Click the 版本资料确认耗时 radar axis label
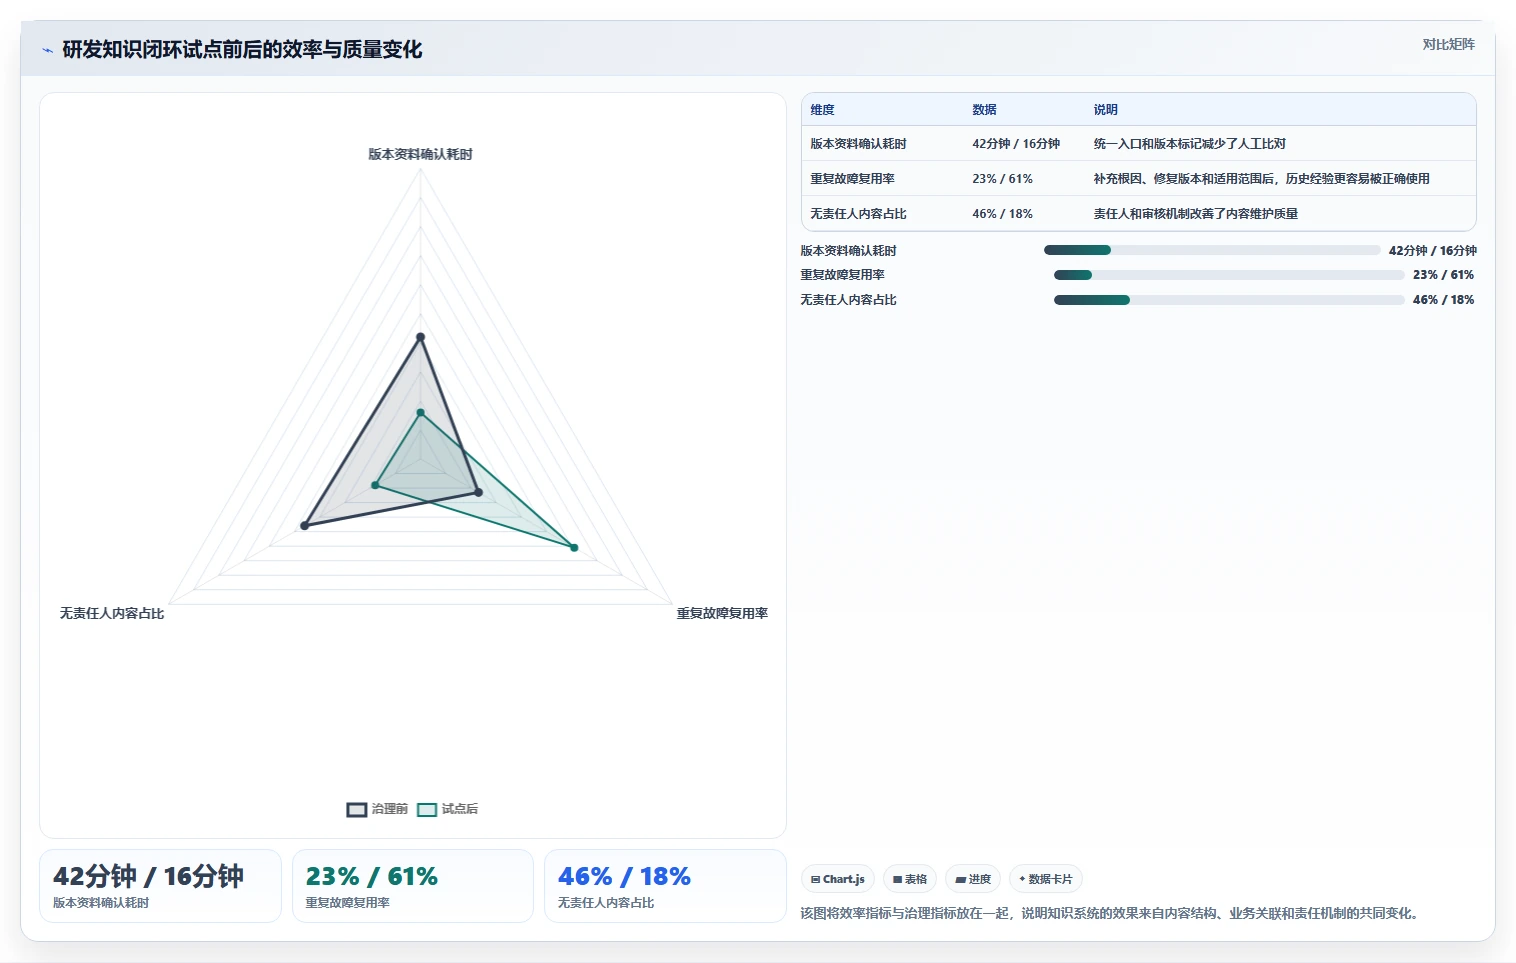The image size is (1516, 963). [420, 154]
